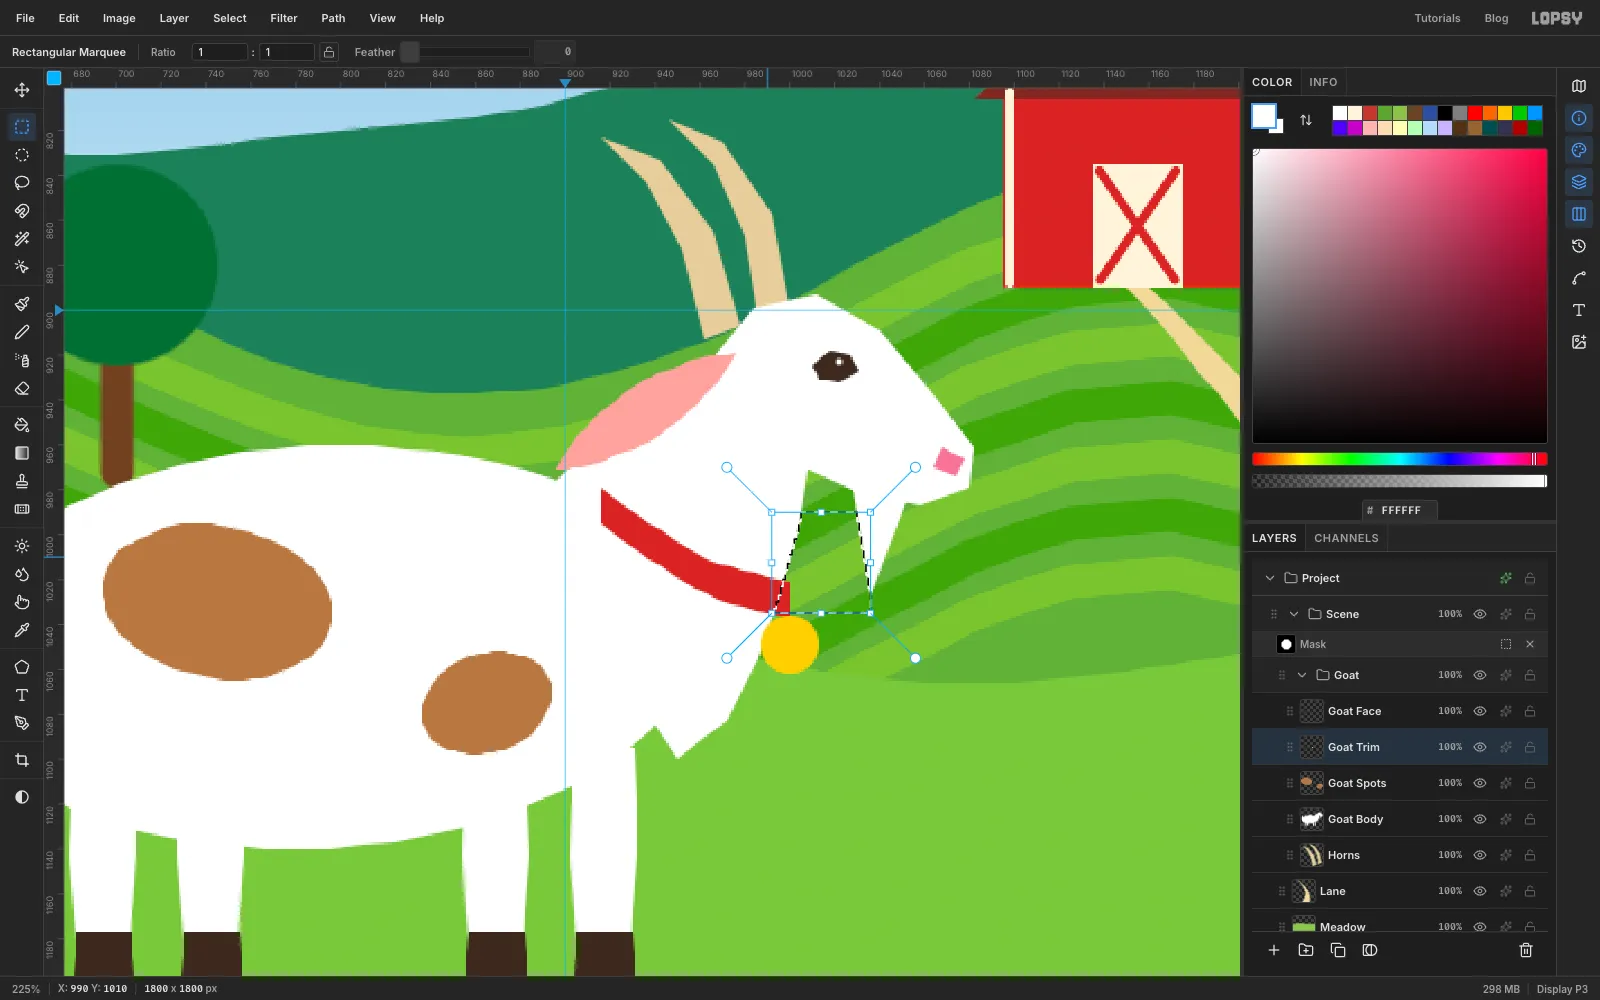Select the Paint Bucket tool

[22, 425]
